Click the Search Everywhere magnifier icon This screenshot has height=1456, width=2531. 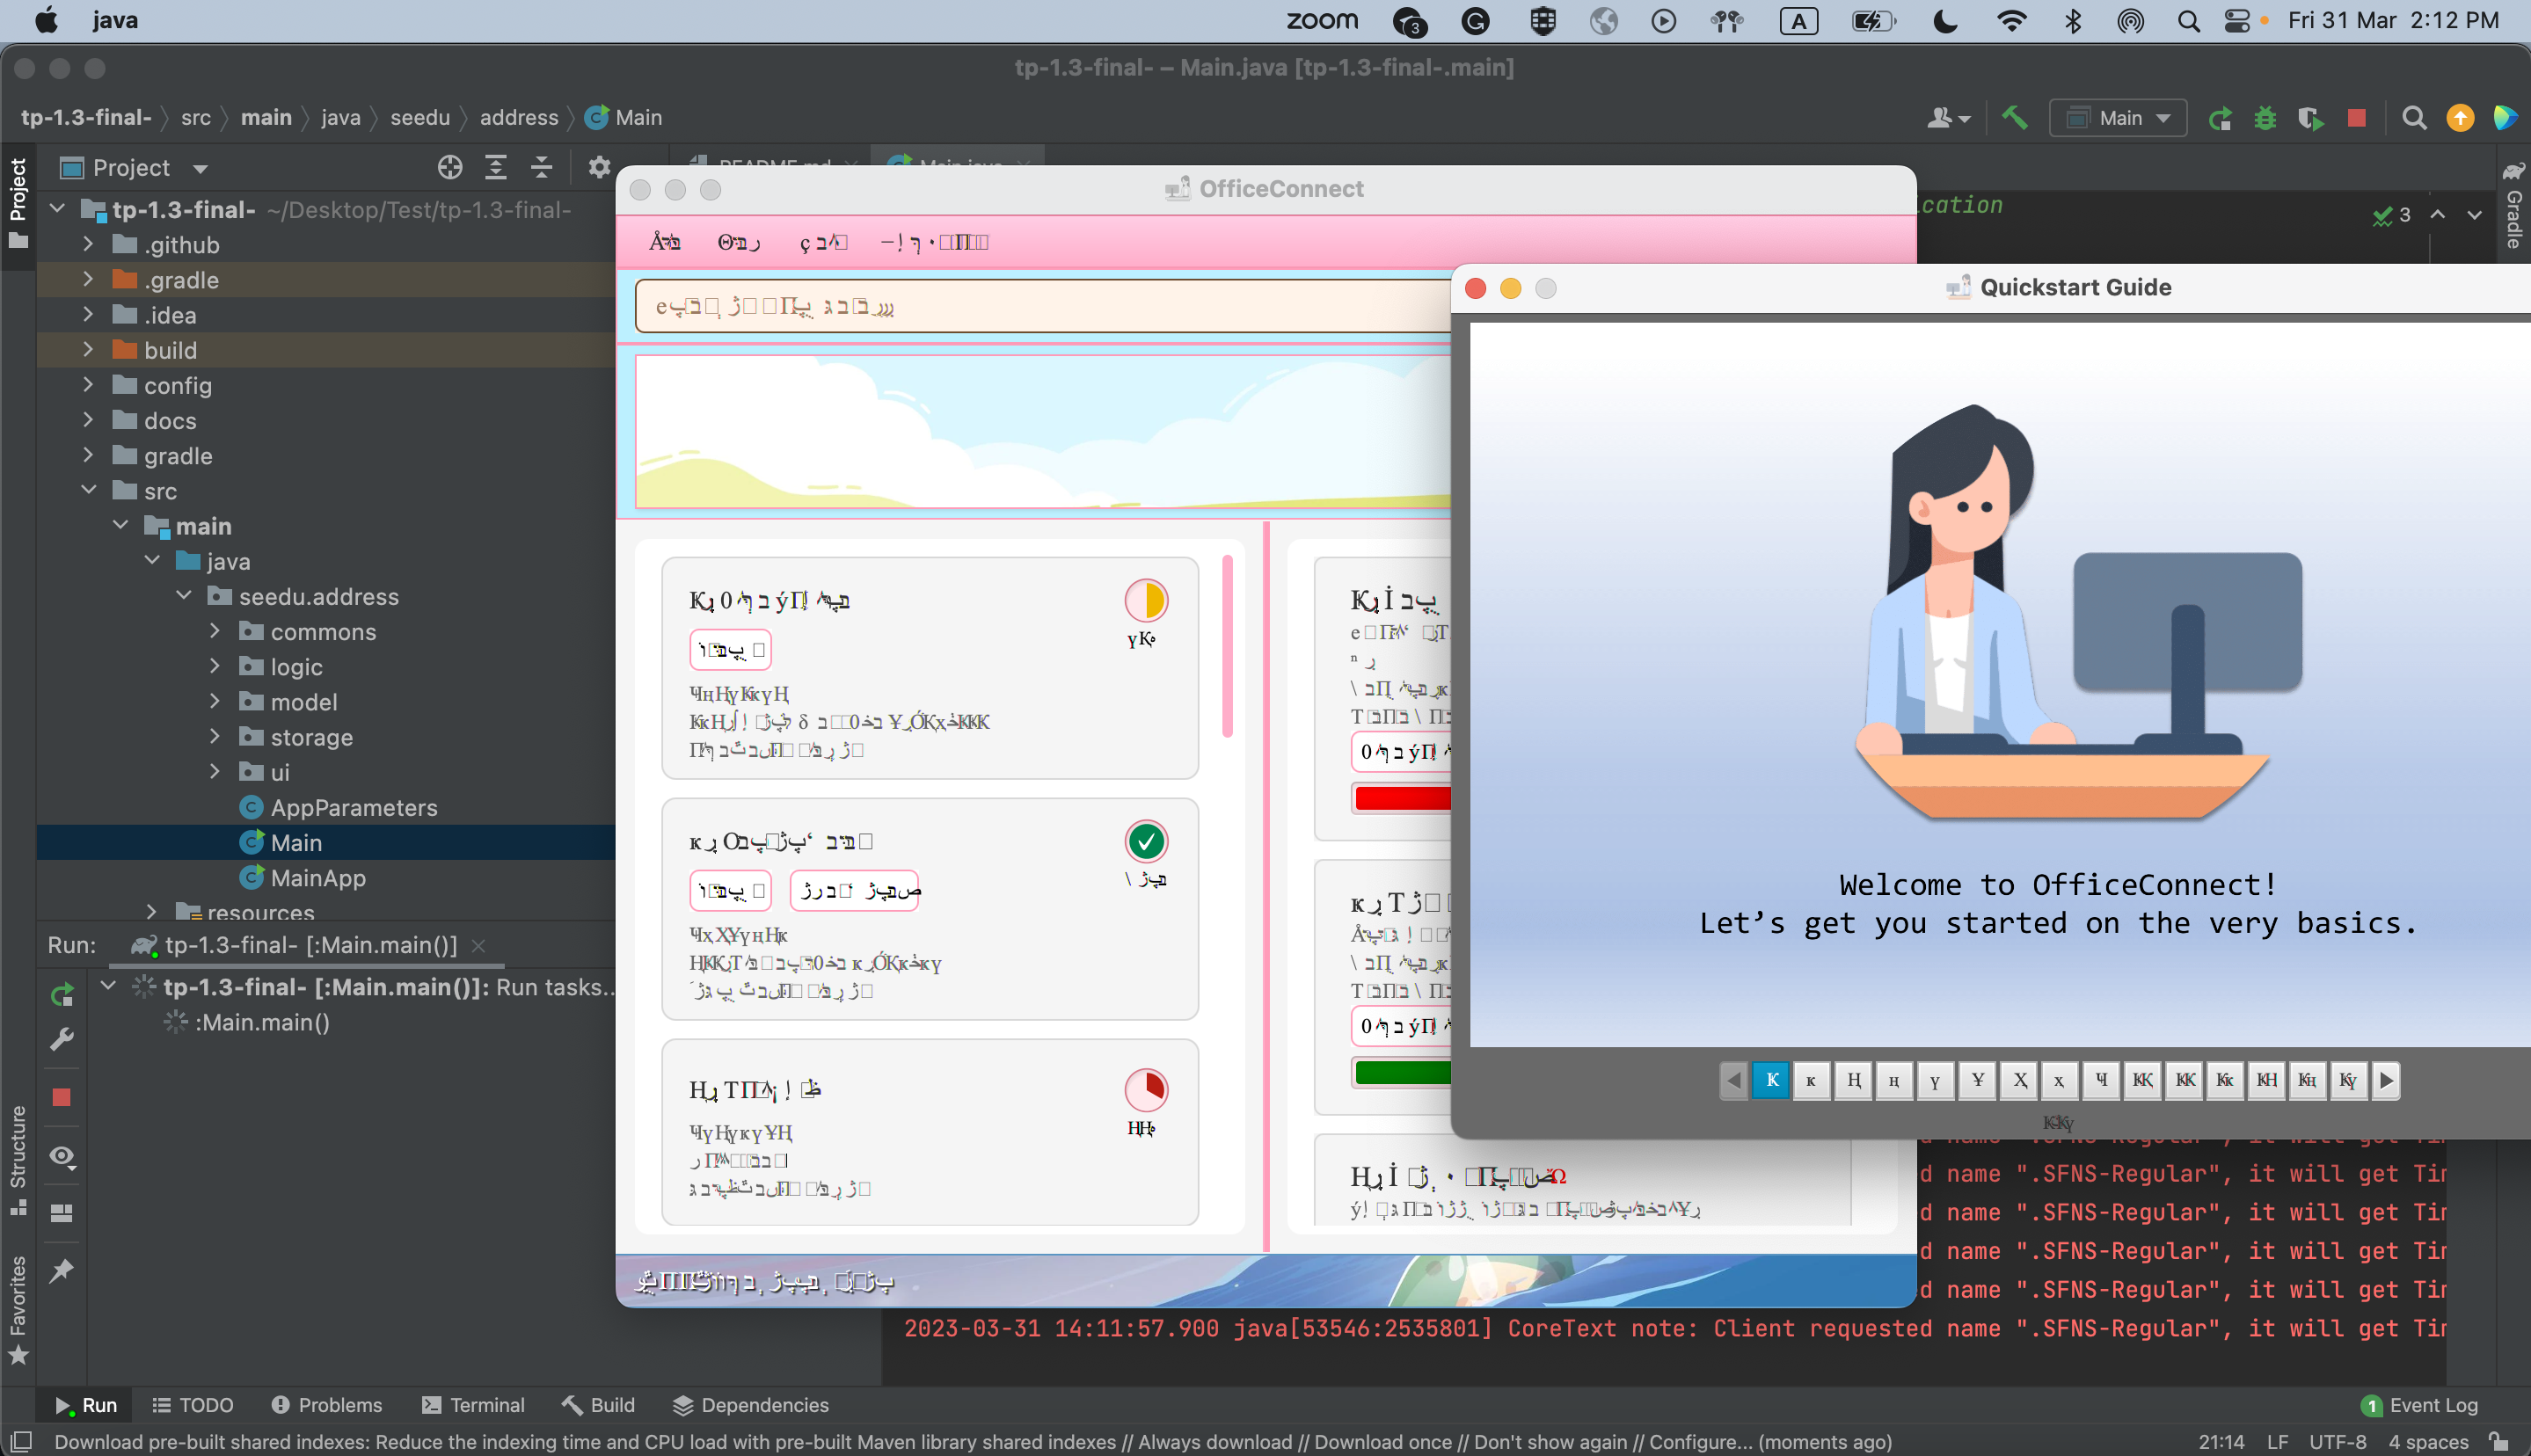point(2414,118)
